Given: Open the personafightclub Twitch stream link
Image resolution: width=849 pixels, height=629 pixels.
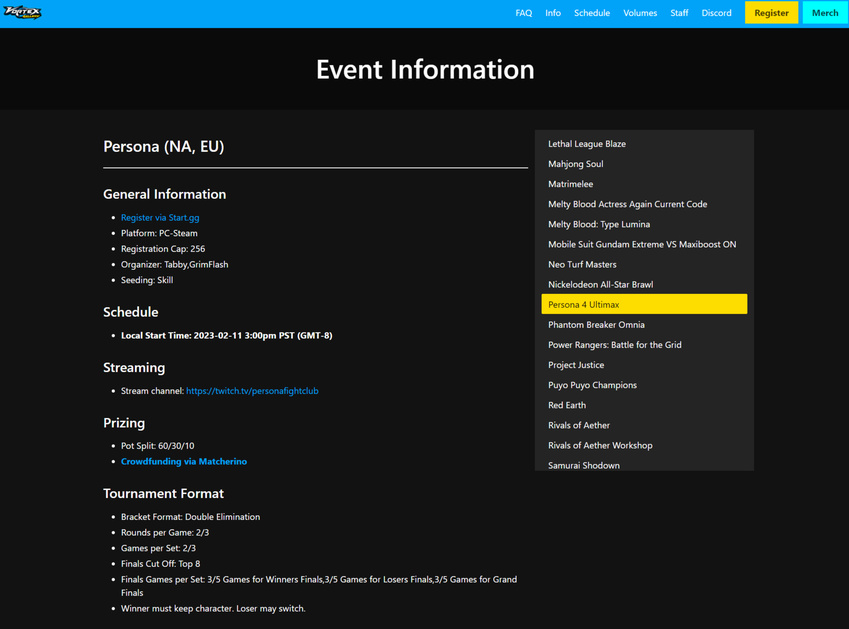Looking at the screenshot, I should 252,391.
